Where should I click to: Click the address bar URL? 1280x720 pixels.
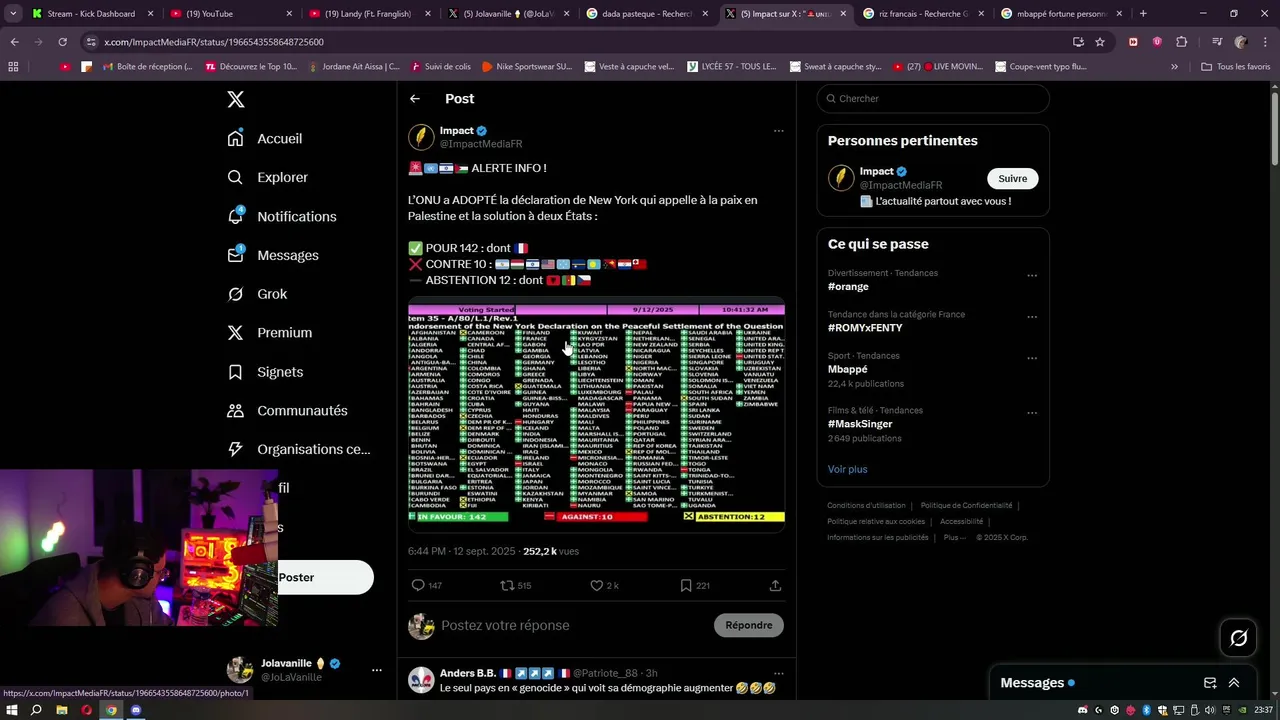(x=214, y=42)
